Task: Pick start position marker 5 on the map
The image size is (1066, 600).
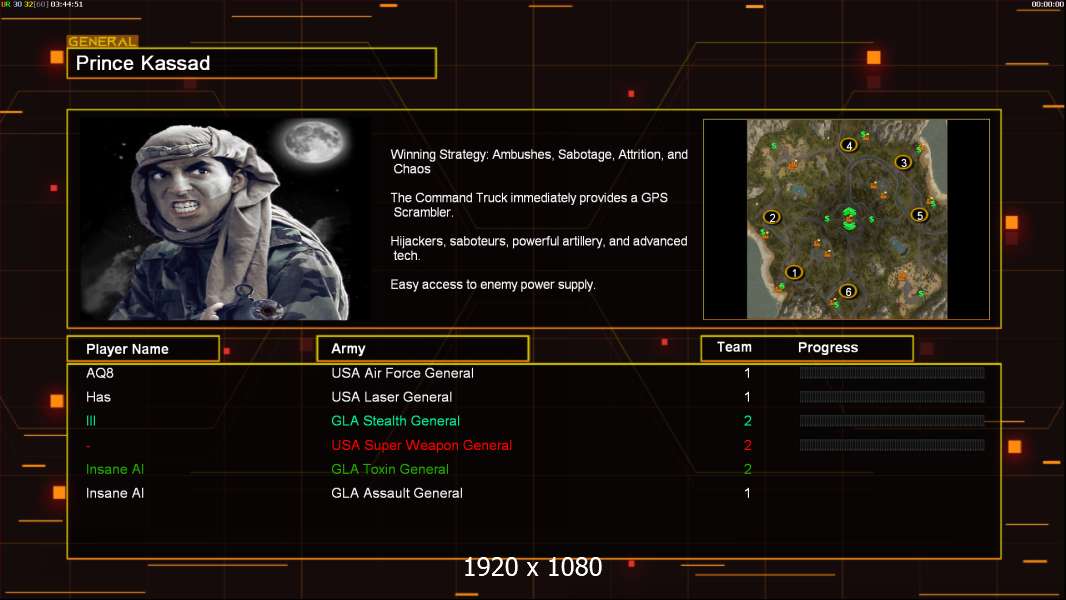Action: click(x=919, y=215)
